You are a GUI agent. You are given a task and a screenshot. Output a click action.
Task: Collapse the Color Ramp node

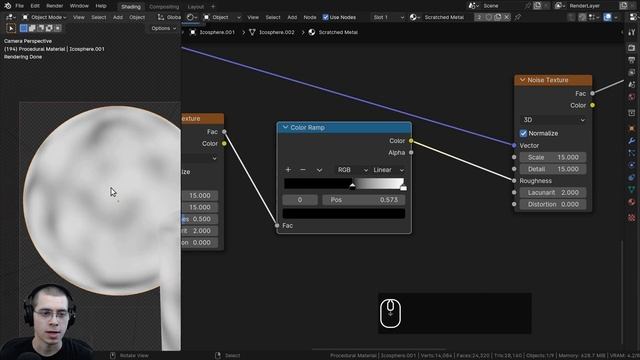[x=285, y=127]
